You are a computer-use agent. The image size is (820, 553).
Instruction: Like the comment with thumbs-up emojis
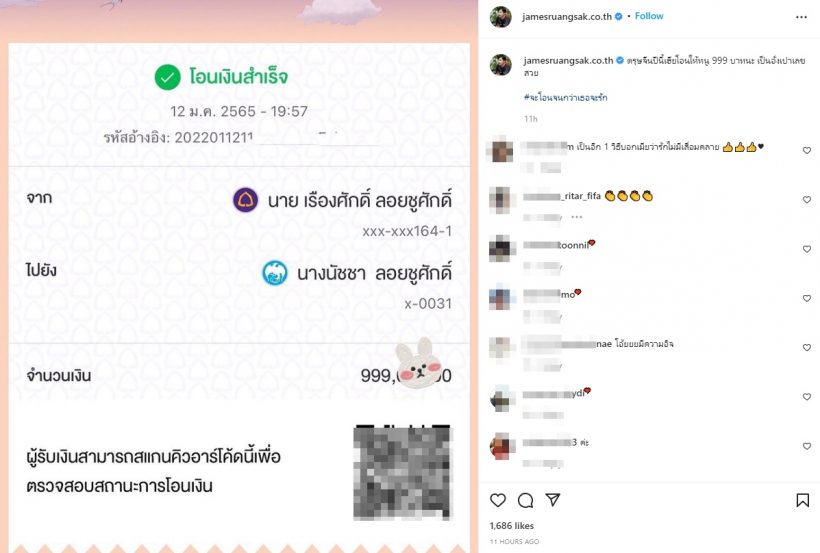[x=806, y=151]
